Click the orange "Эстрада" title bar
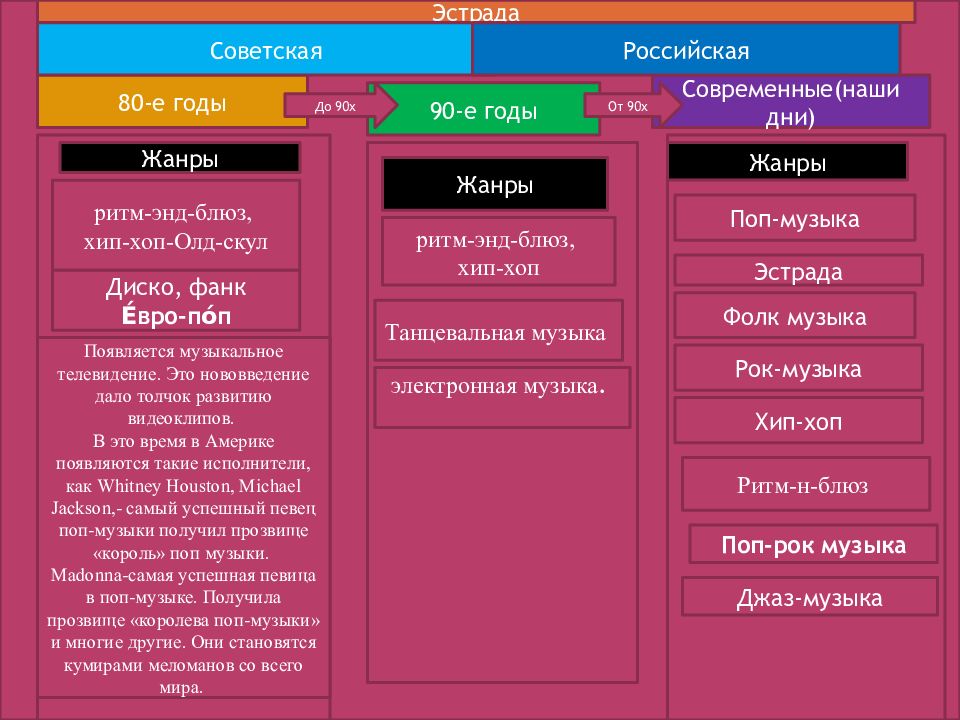 click(476, 12)
